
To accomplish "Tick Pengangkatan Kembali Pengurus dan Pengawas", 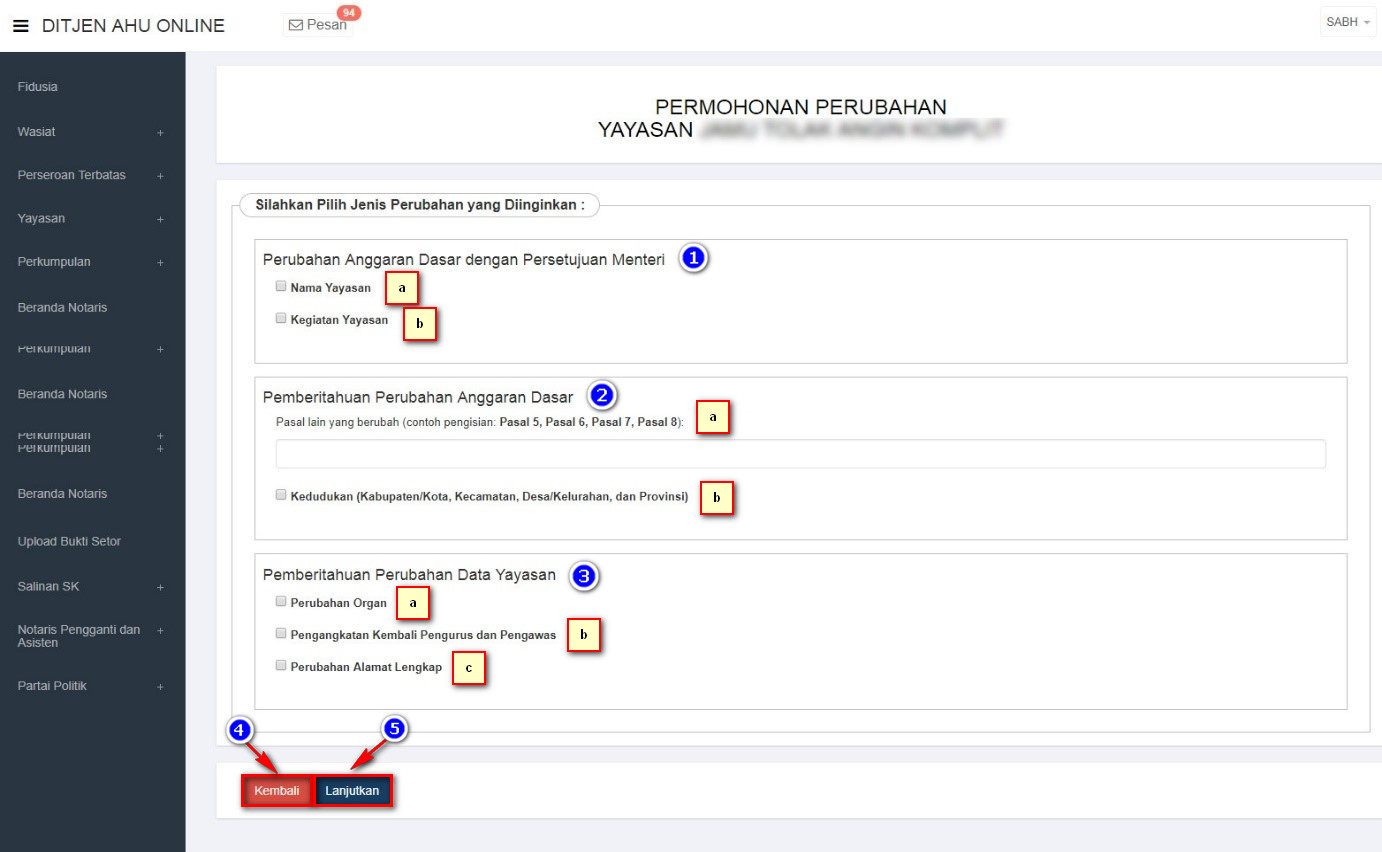I will [x=281, y=633].
